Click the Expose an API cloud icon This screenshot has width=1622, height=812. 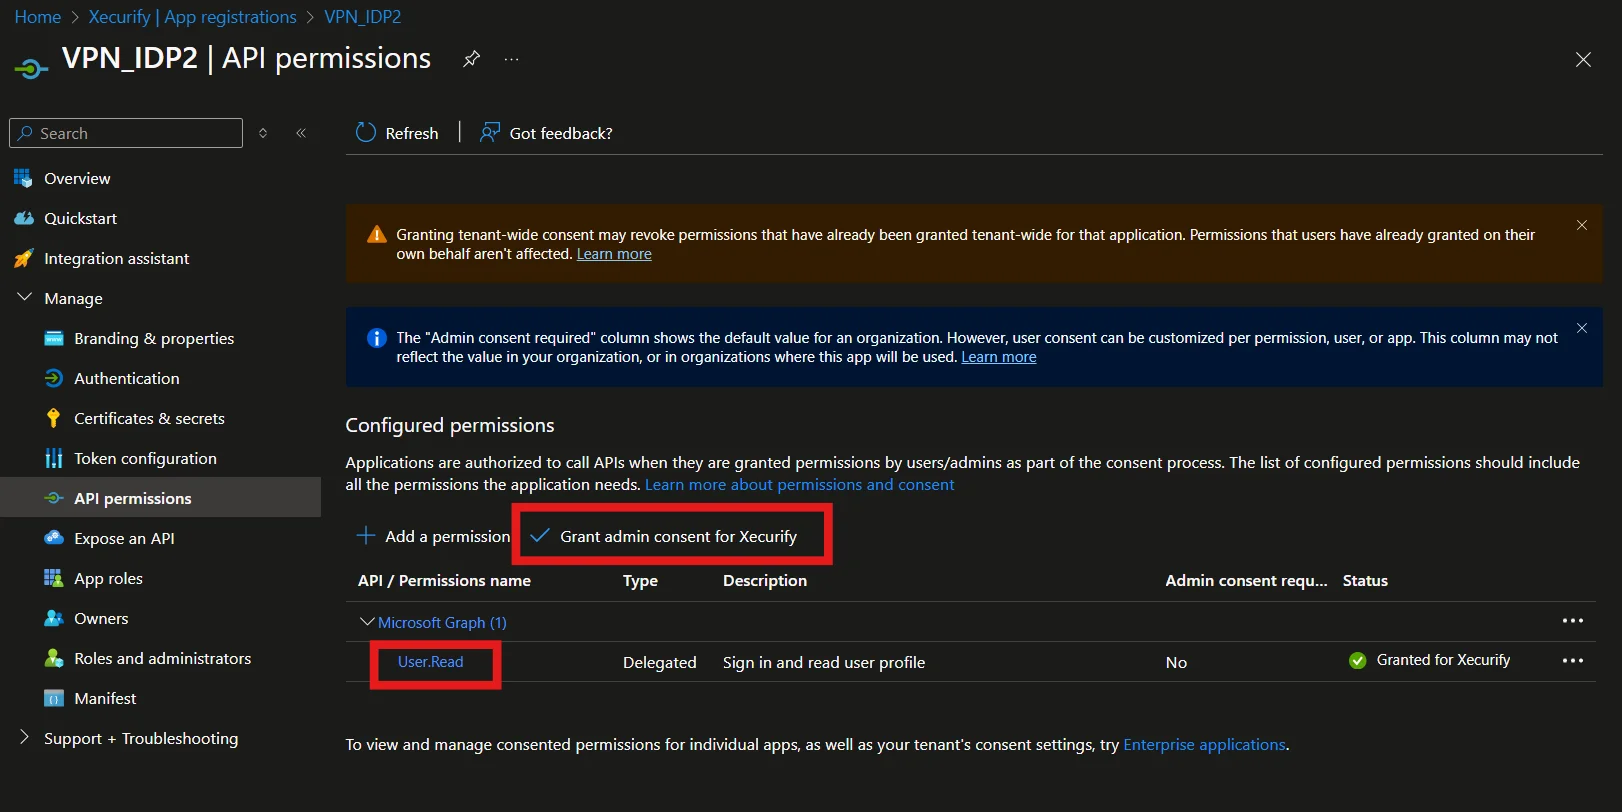tap(54, 538)
